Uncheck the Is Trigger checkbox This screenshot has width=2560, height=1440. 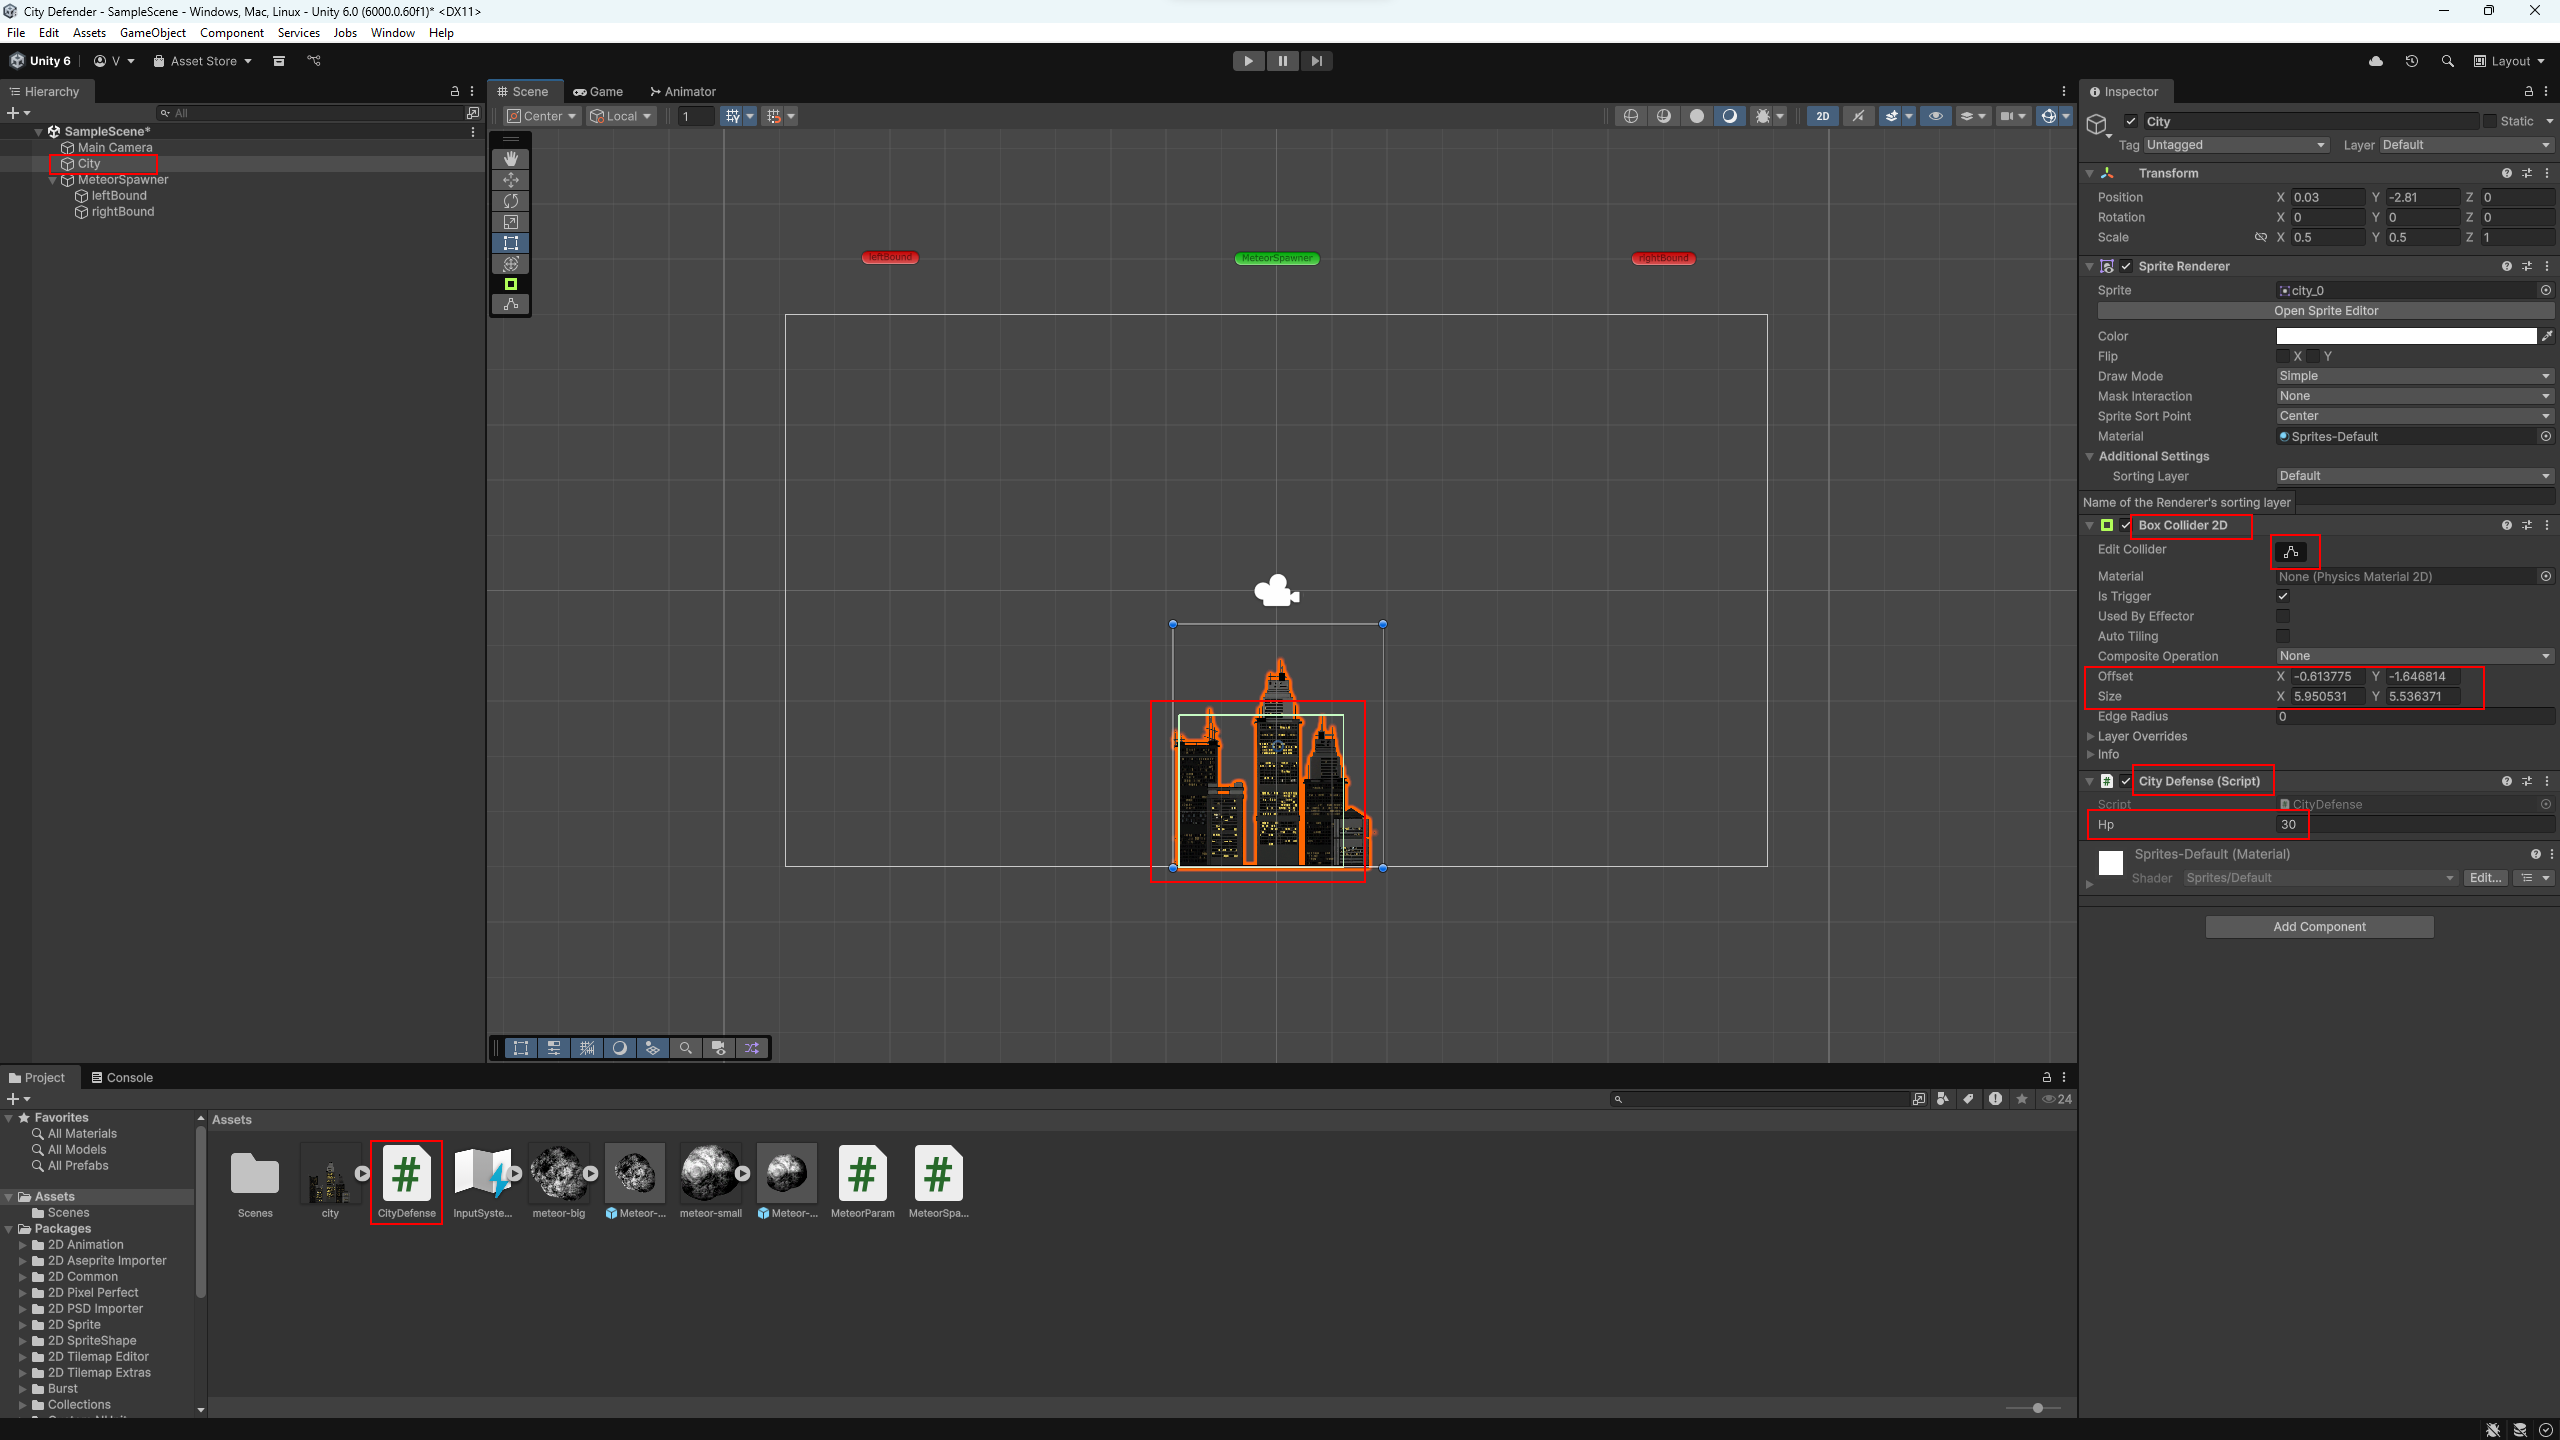coord(2283,596)
